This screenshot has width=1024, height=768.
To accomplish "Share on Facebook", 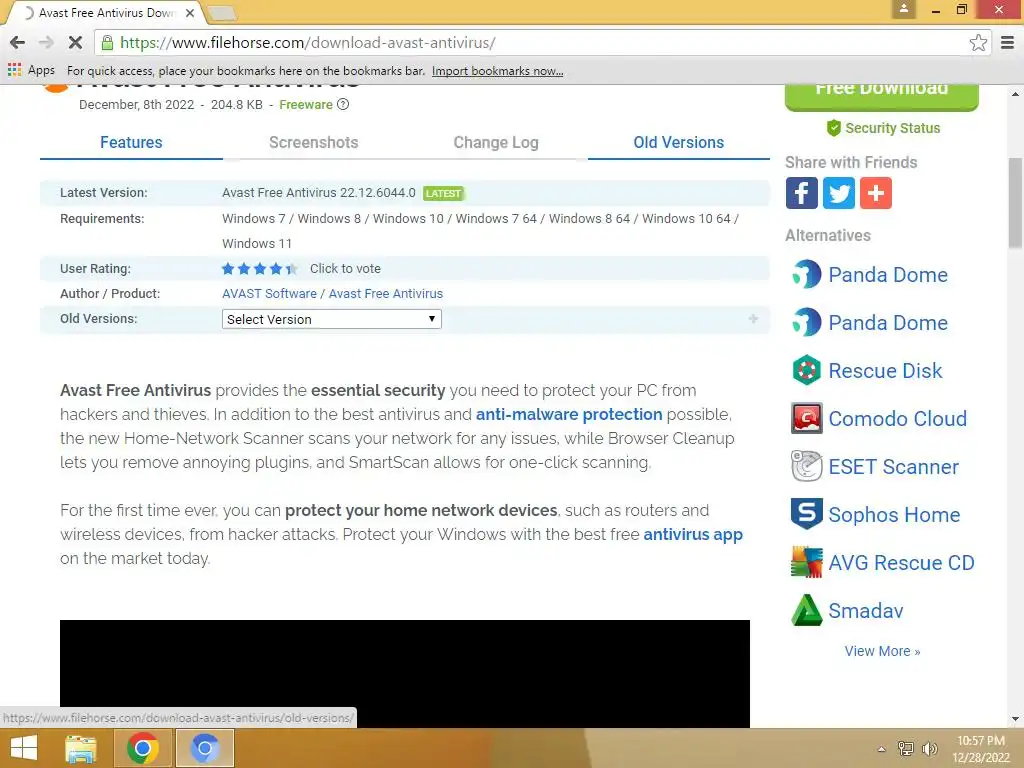I will [801, 193].
